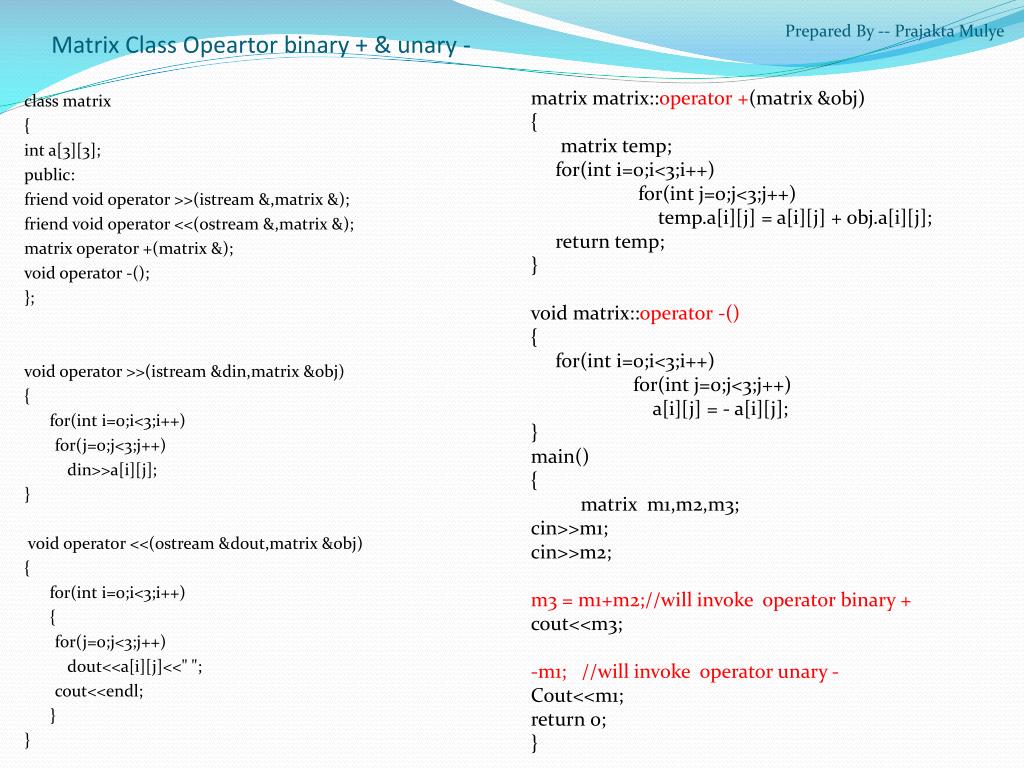Click "friend void operator <<(ostream &,matrix &);"

click(x=189, y=225)
